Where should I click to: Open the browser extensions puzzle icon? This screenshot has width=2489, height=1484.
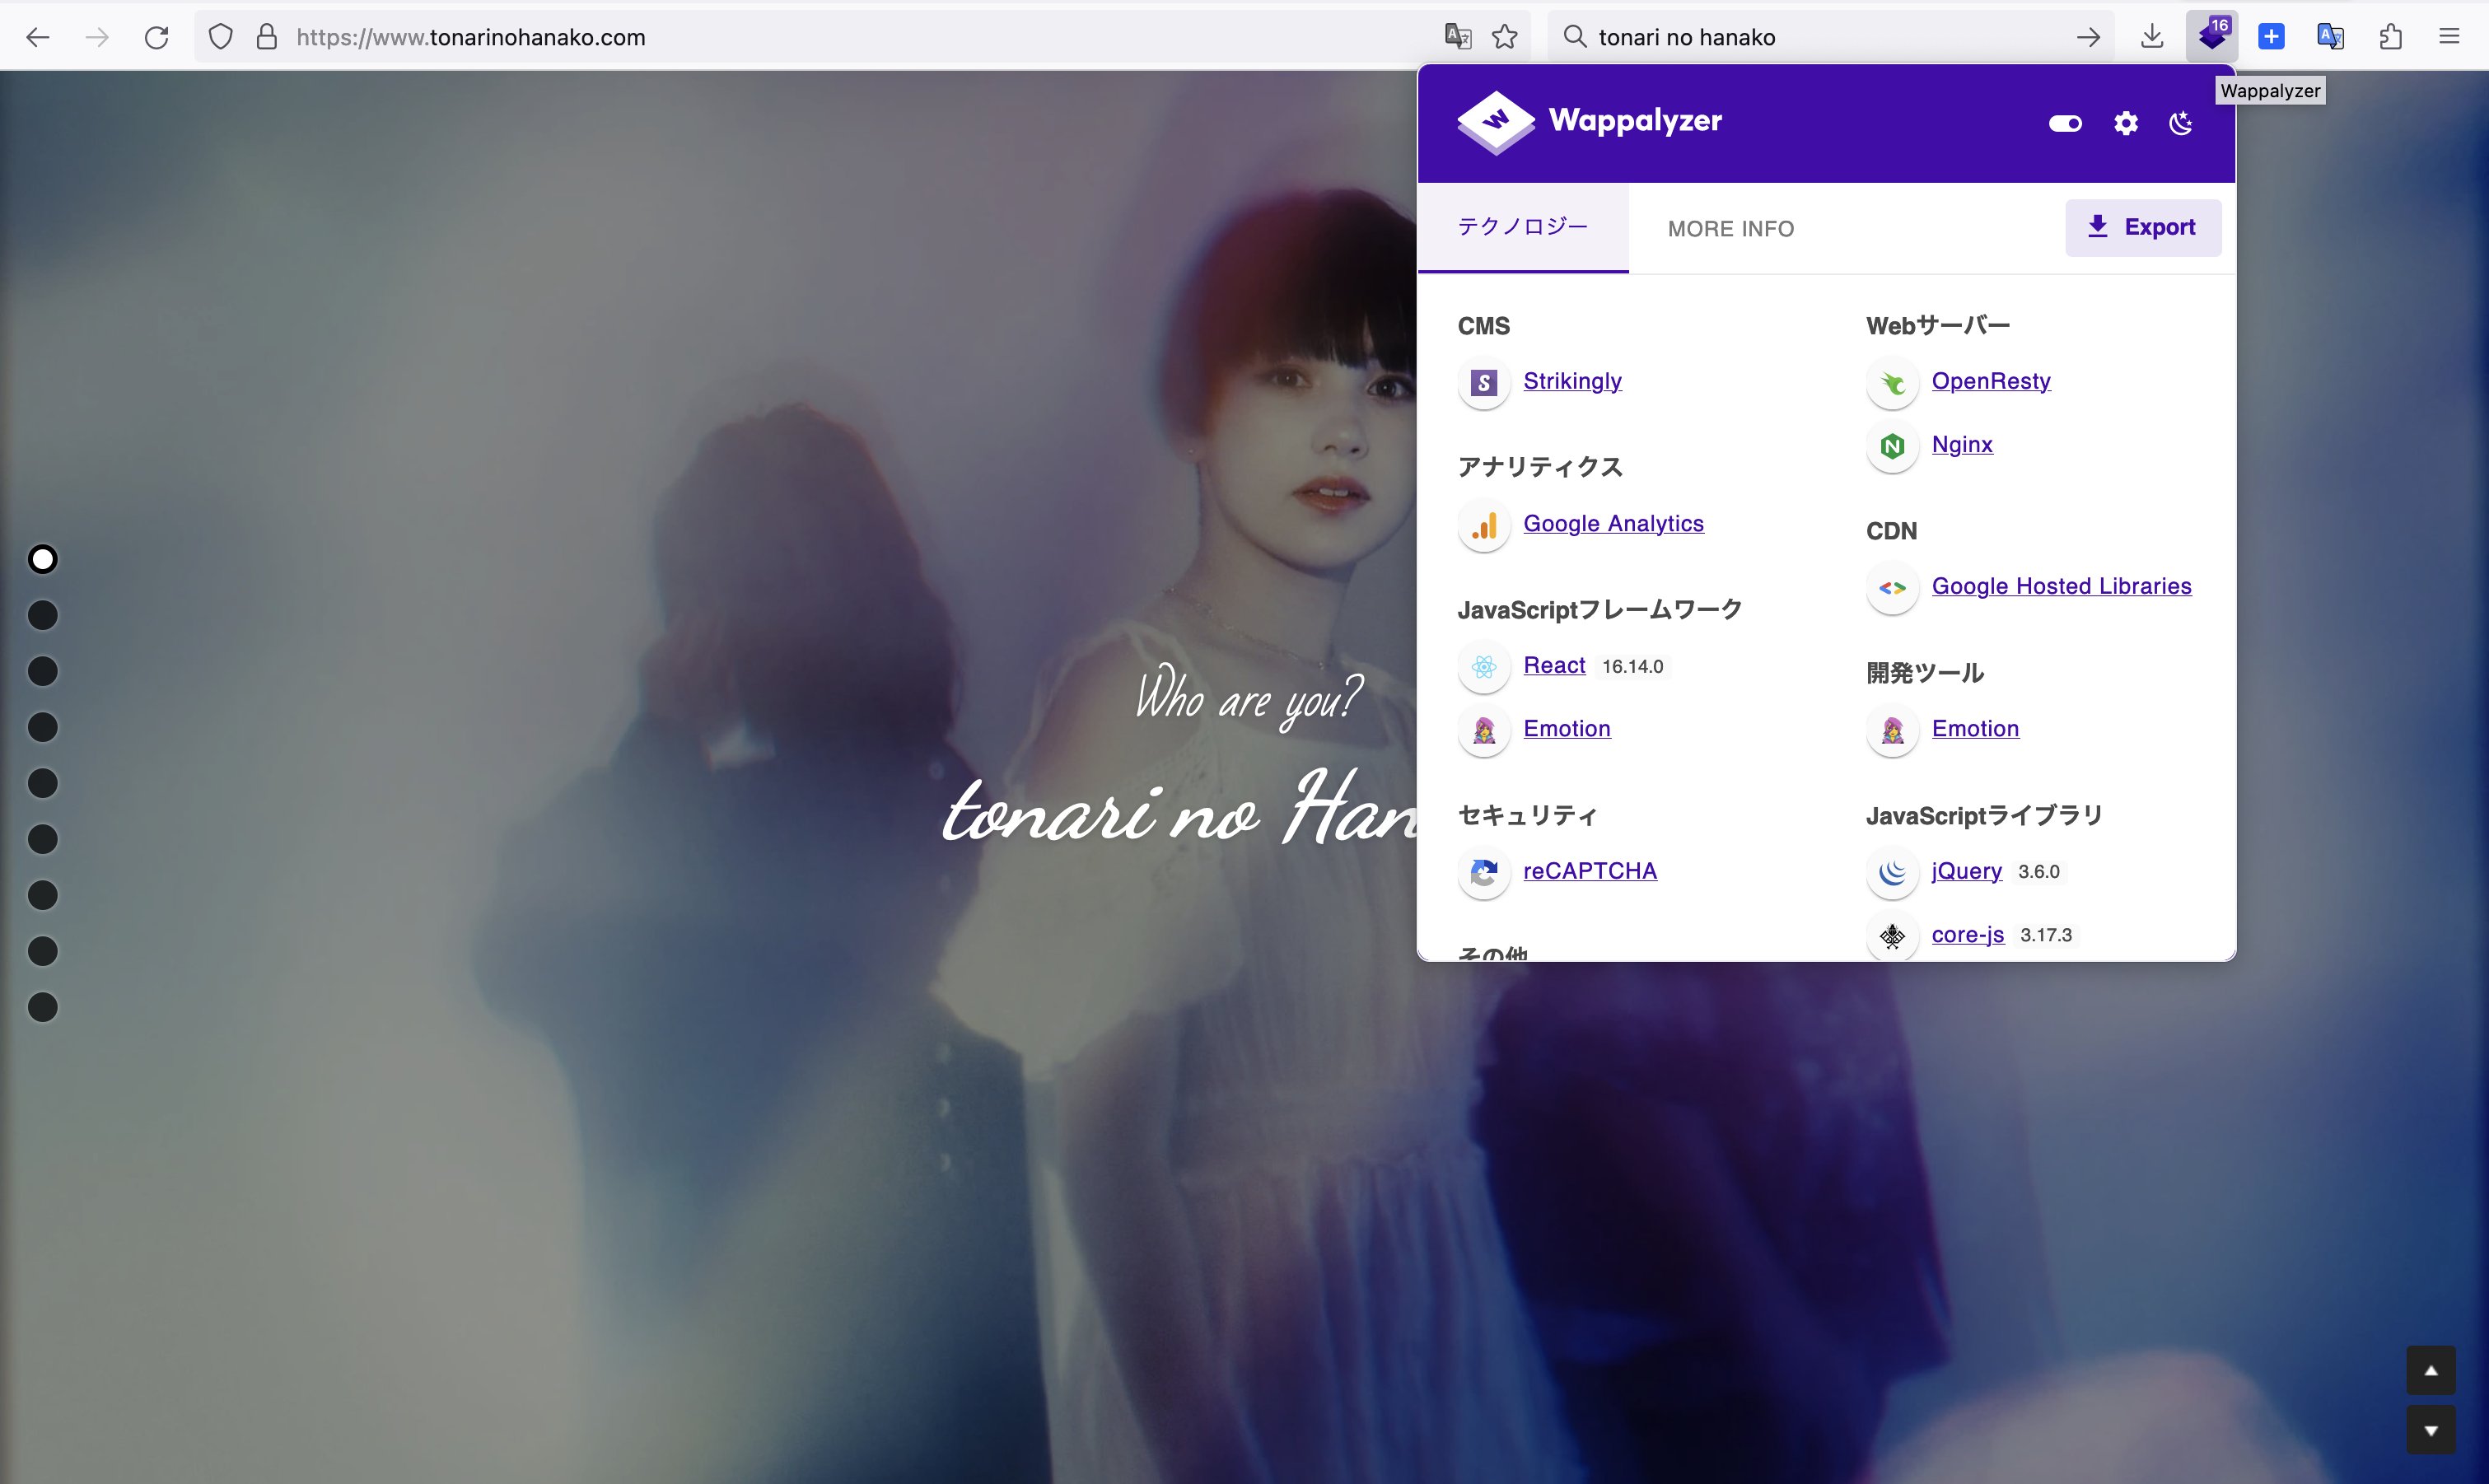tap(2390, 37)
